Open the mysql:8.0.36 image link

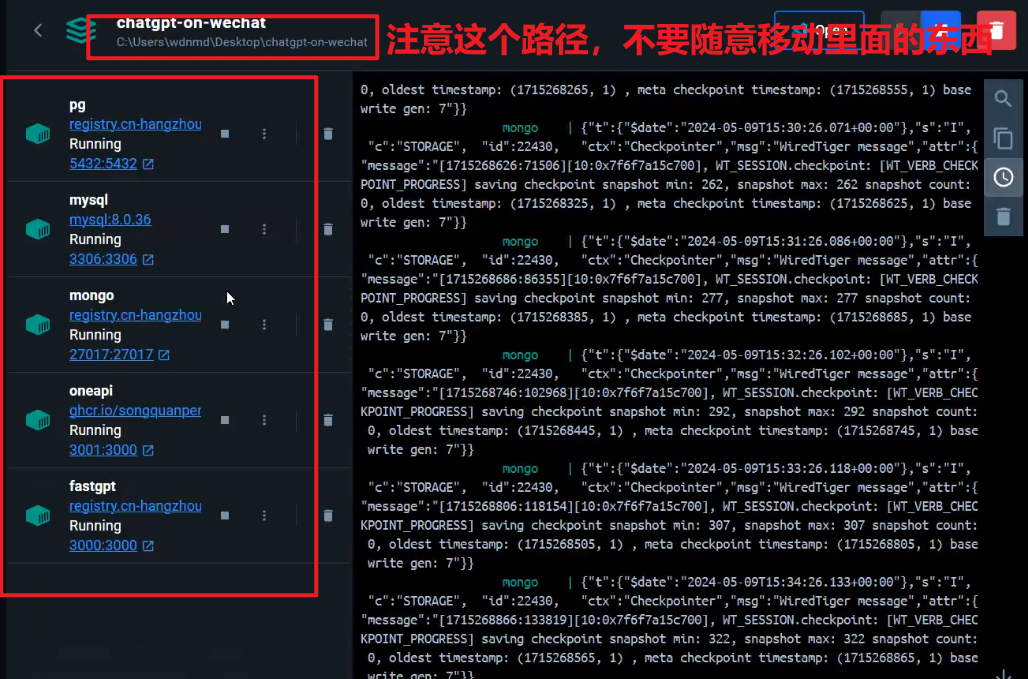coord(110,220)
